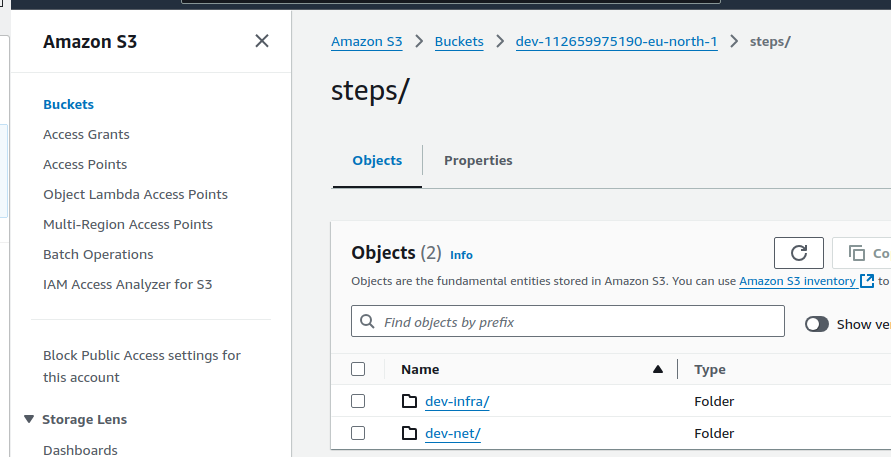Open the dev-infra/ folder
This screenshot has height=457, width=891.
tap(457, 401)
